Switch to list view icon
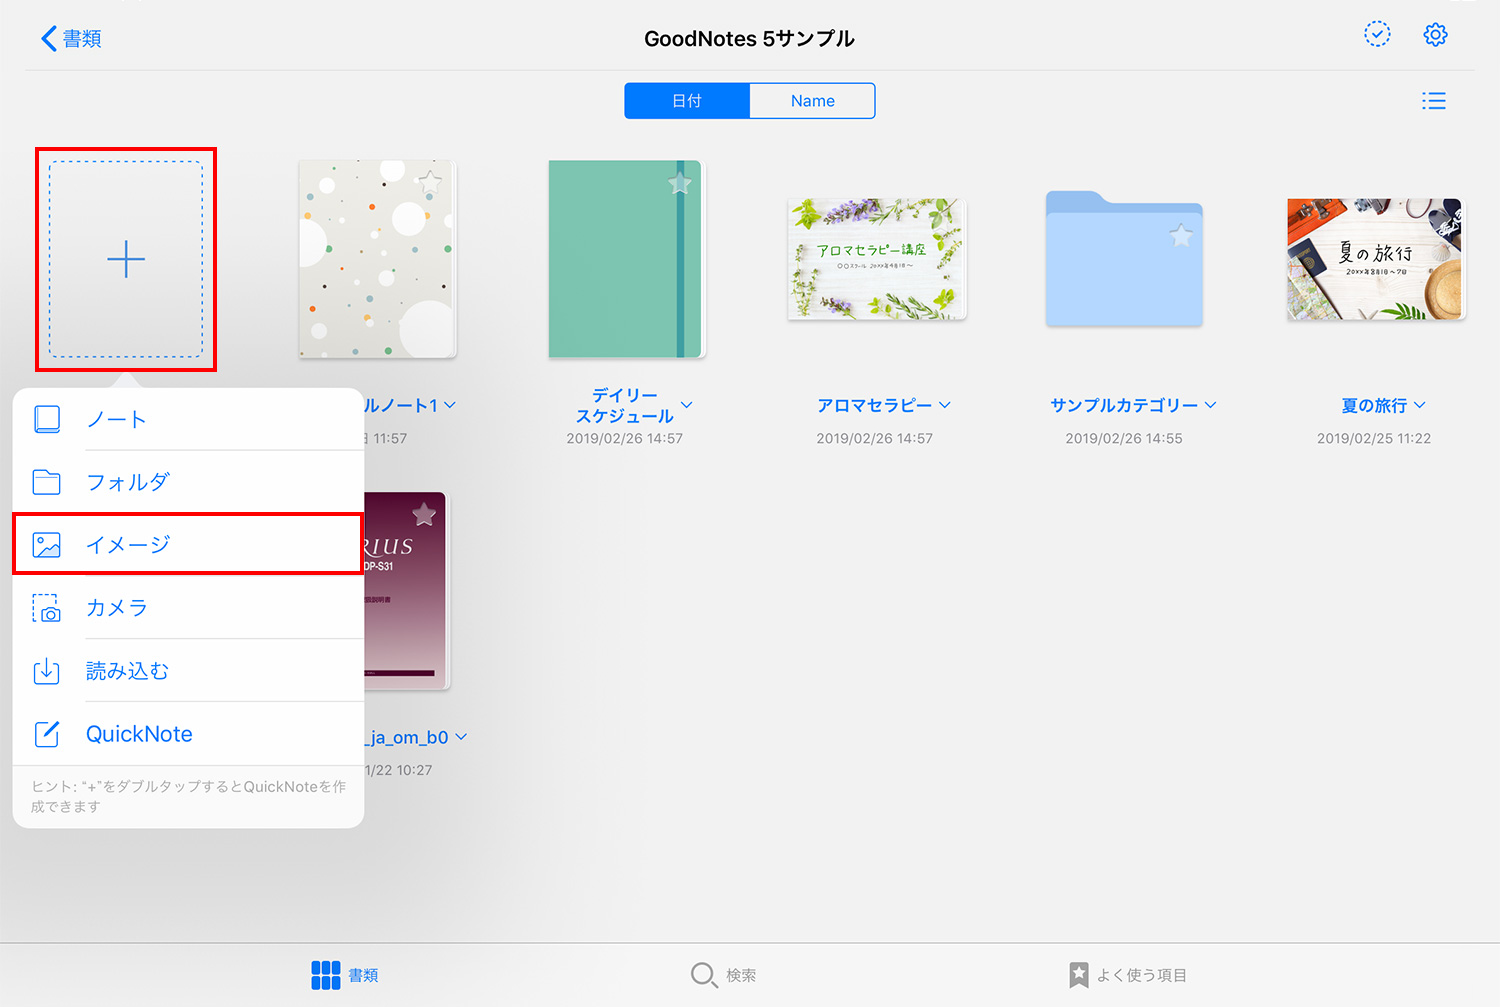Screen dimensions: 1500x1007 (1434, 101)
